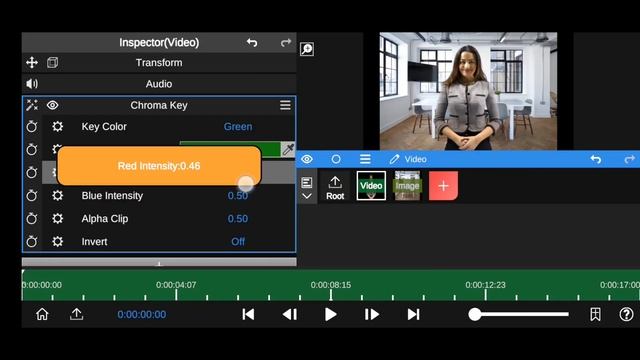
Task: Click the redo arrow in blue layer bar
Action: (629, 159)
